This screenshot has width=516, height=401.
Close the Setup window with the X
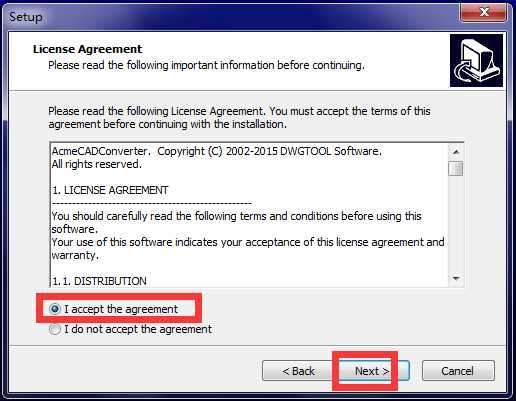(484, 12)
